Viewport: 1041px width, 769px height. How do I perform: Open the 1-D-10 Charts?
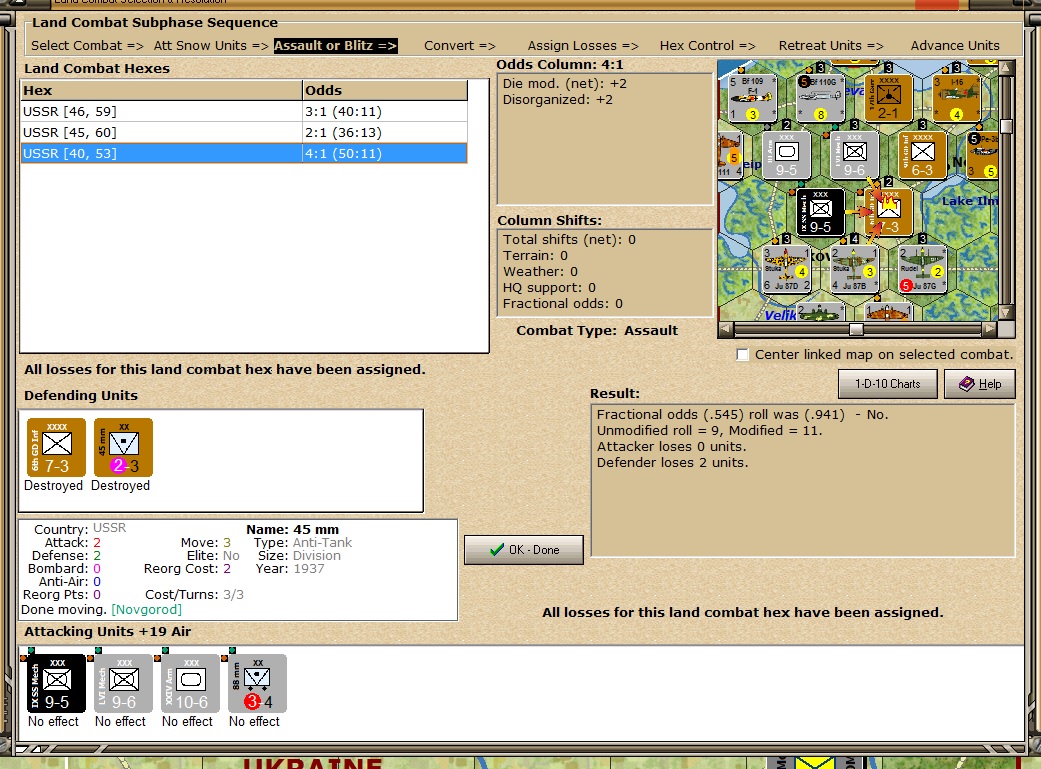(888, 384)
